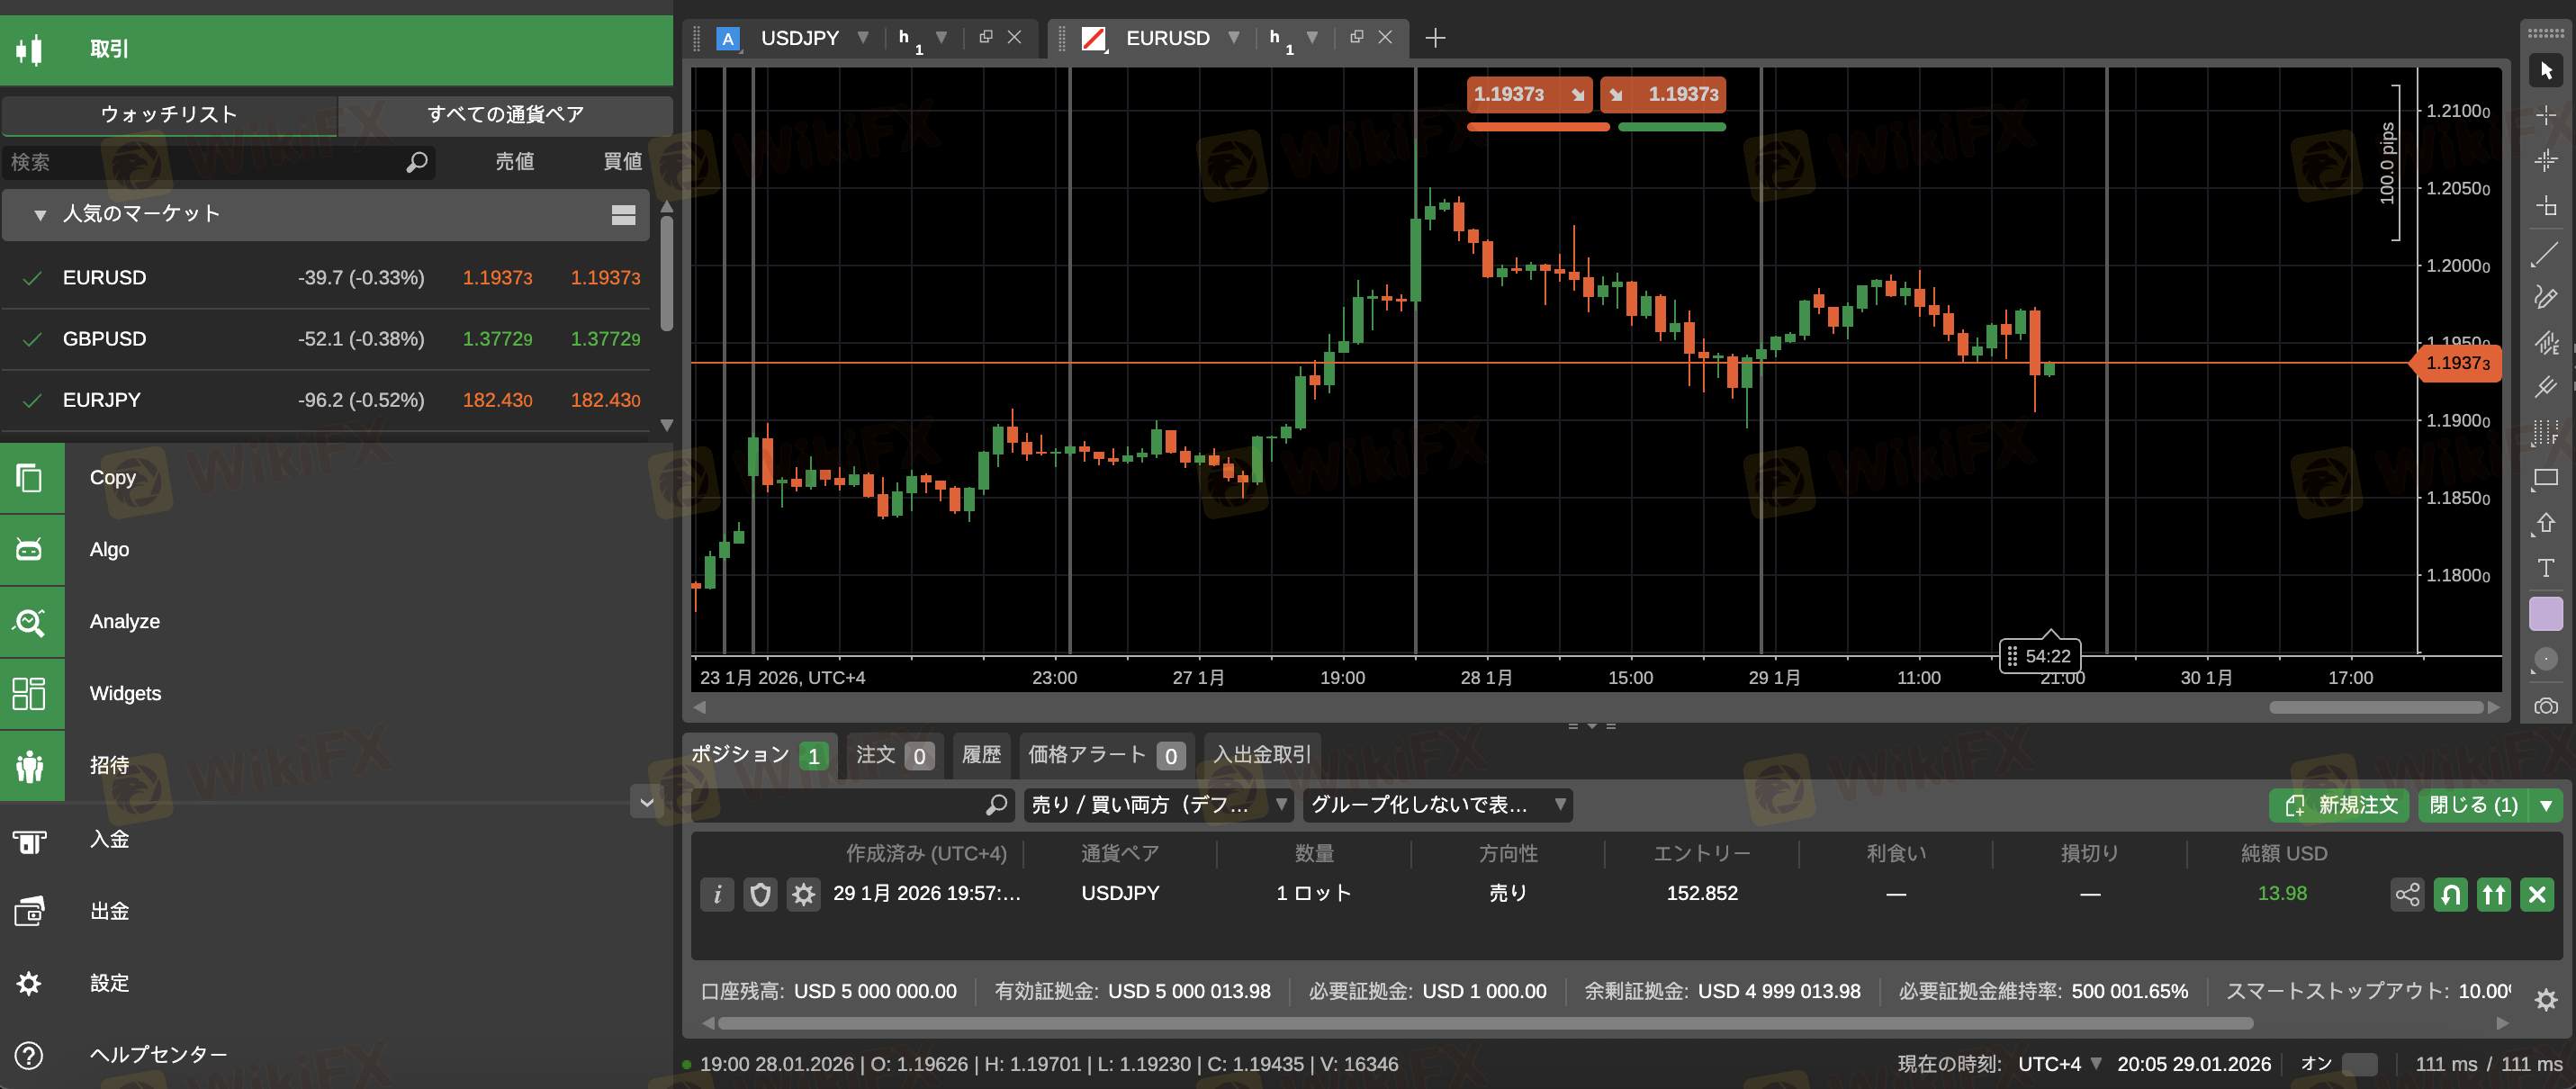Open the 履歴 tab
2576x1089 pixels.
(980, 754)
